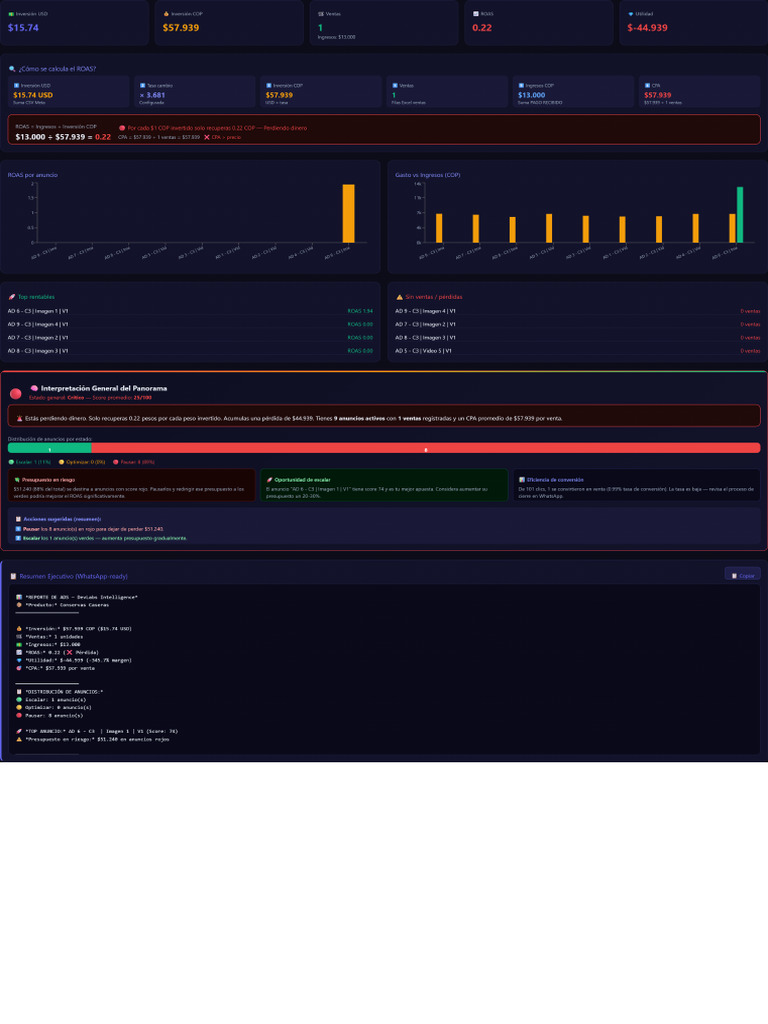
Task: Click the Optimizar: 0 (0%) legend entry
Action: pos(82,462)
